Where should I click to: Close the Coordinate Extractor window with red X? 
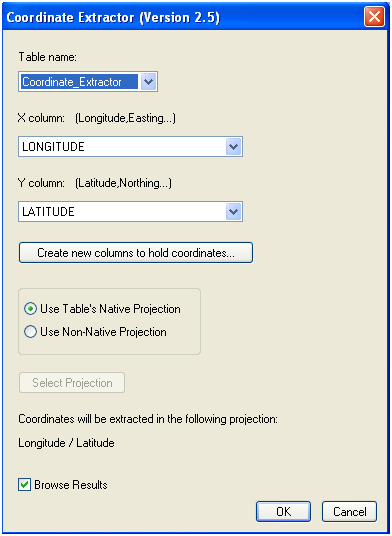(374, 16)
